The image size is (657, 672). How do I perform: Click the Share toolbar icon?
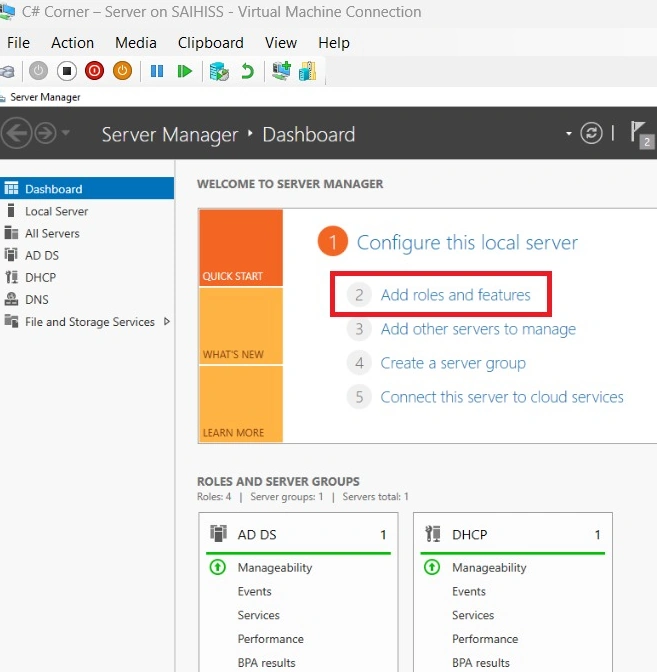click(307, 71)
